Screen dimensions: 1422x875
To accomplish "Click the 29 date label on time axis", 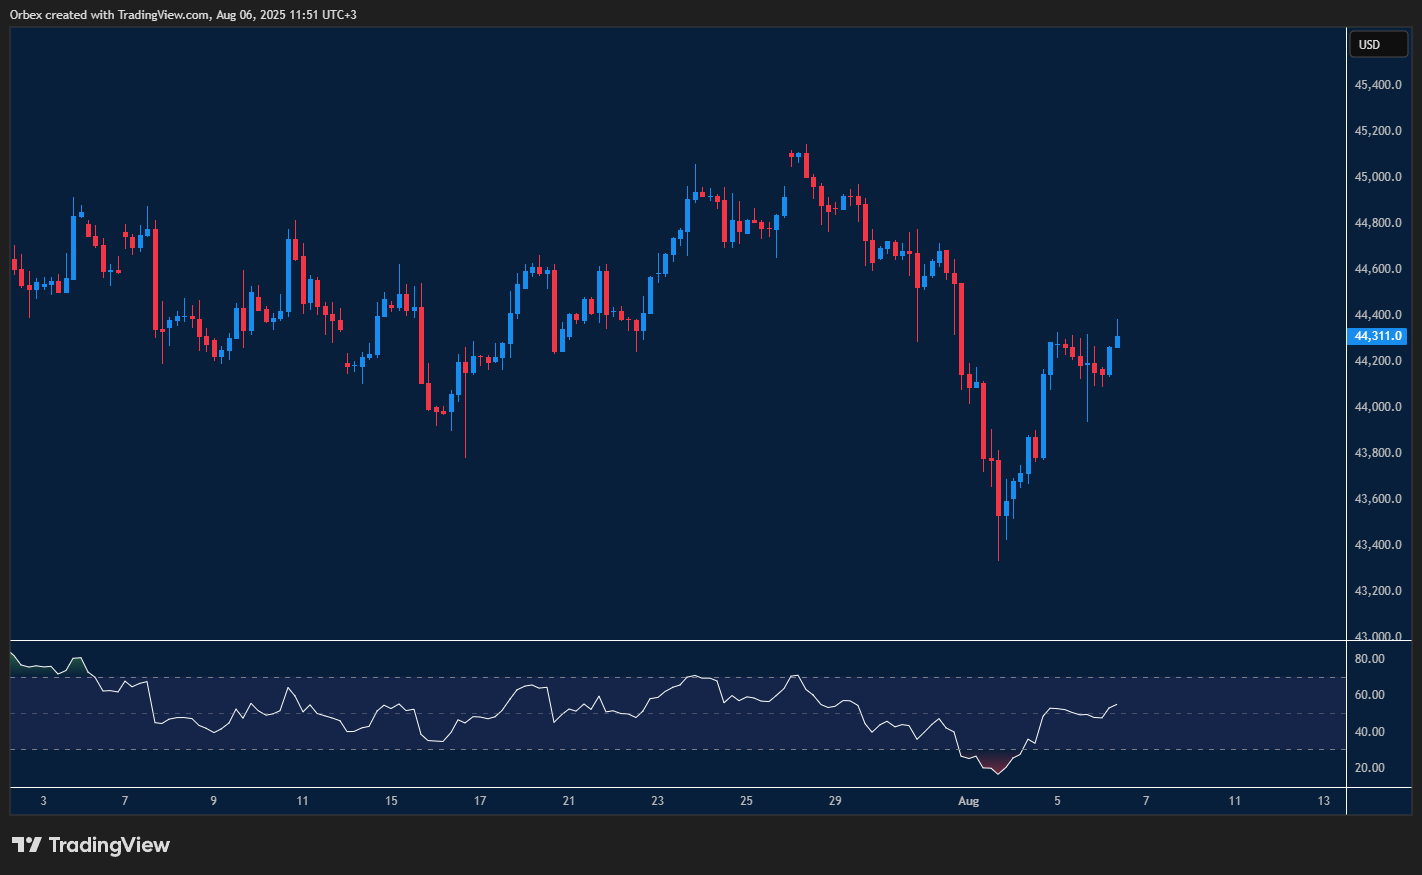I will (x=835, y=801).
